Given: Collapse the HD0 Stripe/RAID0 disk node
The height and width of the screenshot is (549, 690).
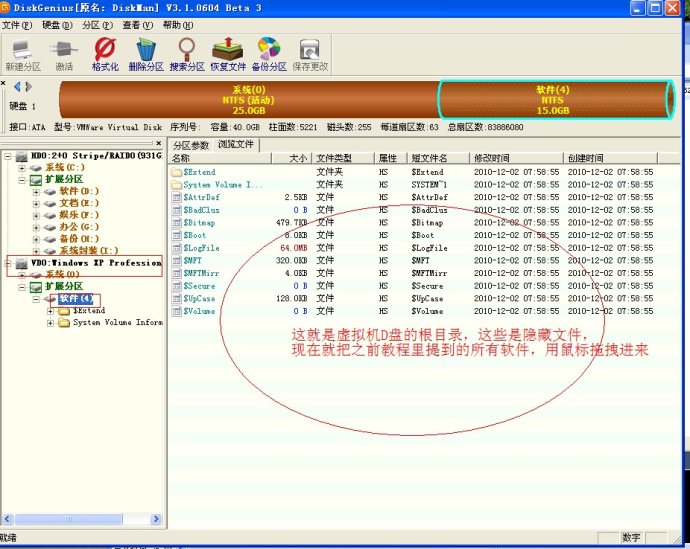Looking at the screenshot, I should 7,156.
